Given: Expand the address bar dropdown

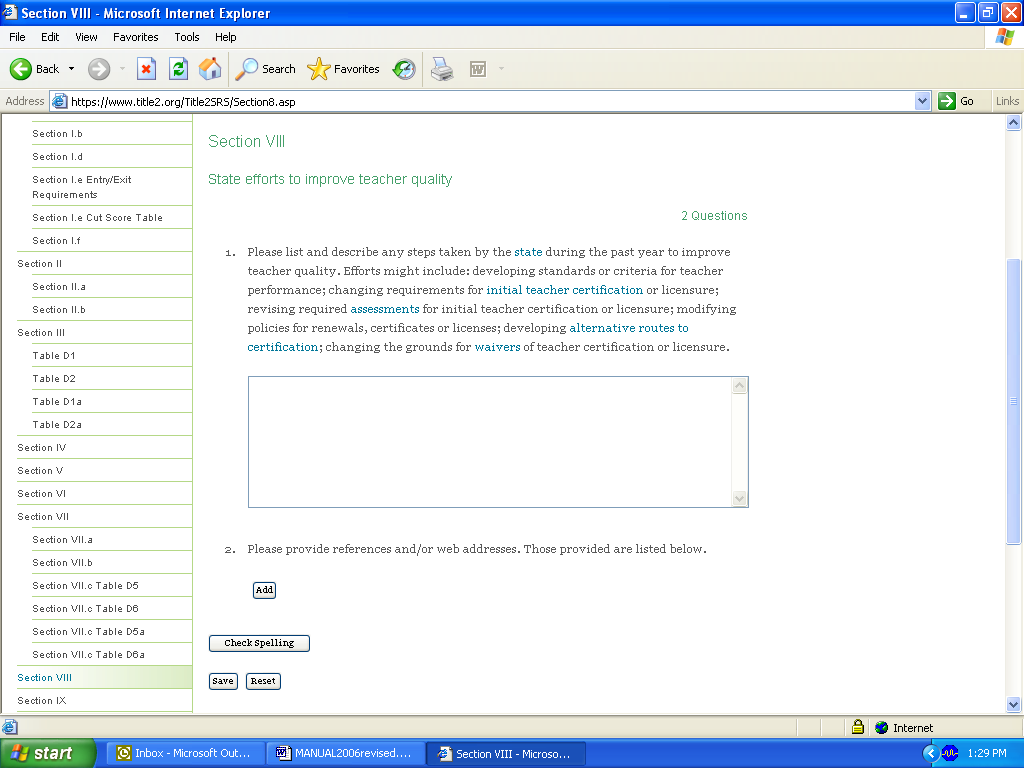Looking at the screenshot, I should click(922, 101).
